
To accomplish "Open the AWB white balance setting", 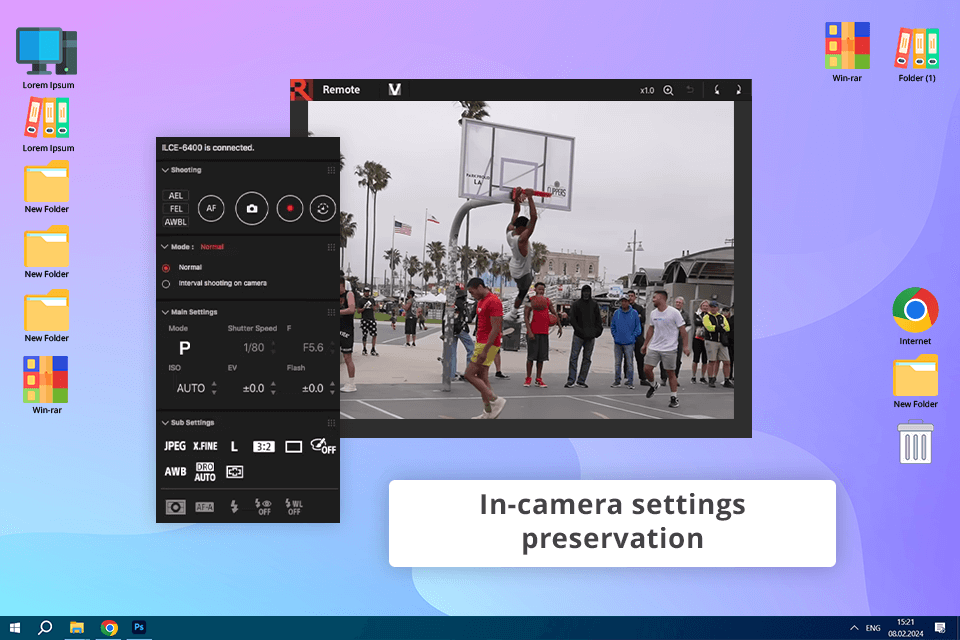I will 175,472.
